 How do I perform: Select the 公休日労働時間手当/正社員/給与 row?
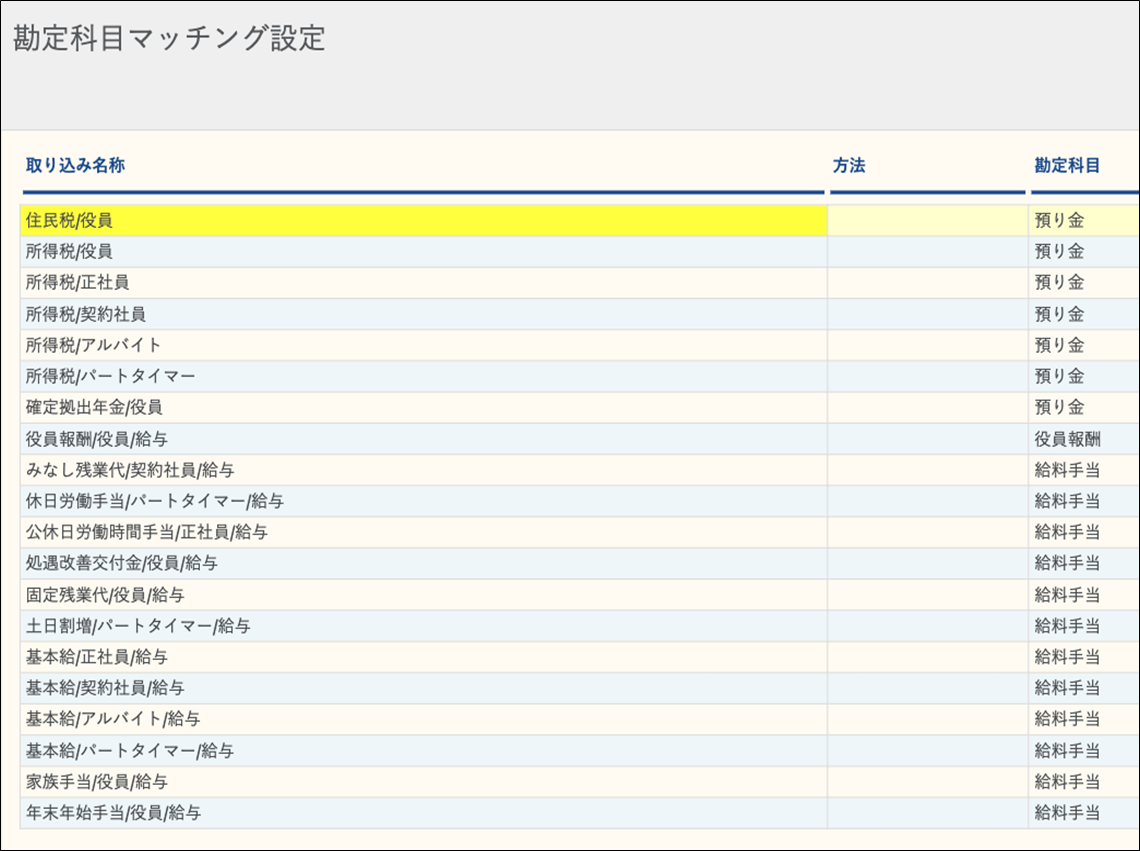click(x=147, y=532)
